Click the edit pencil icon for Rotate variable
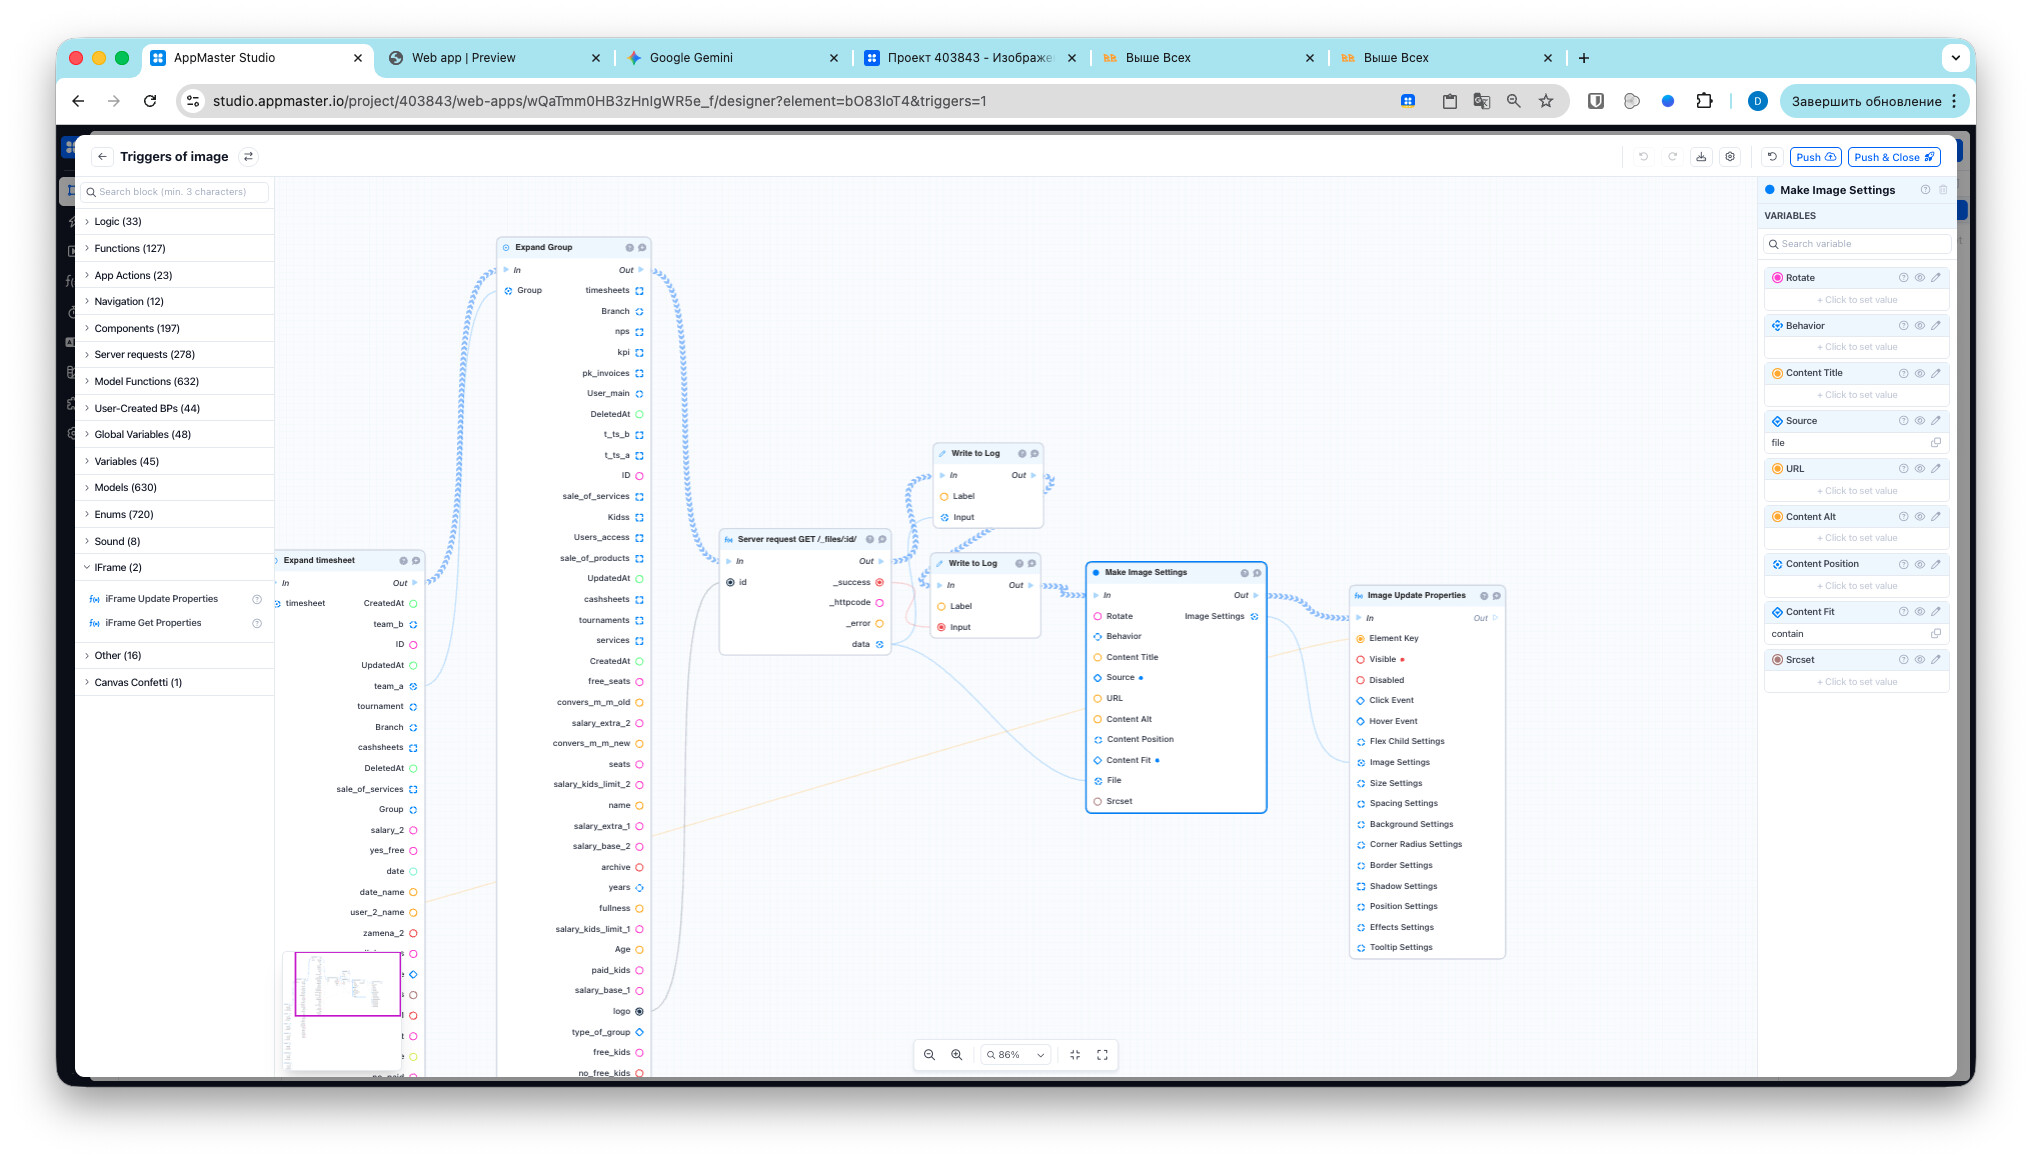This screenshot has height=1161, width=2032. point(1936,278)
